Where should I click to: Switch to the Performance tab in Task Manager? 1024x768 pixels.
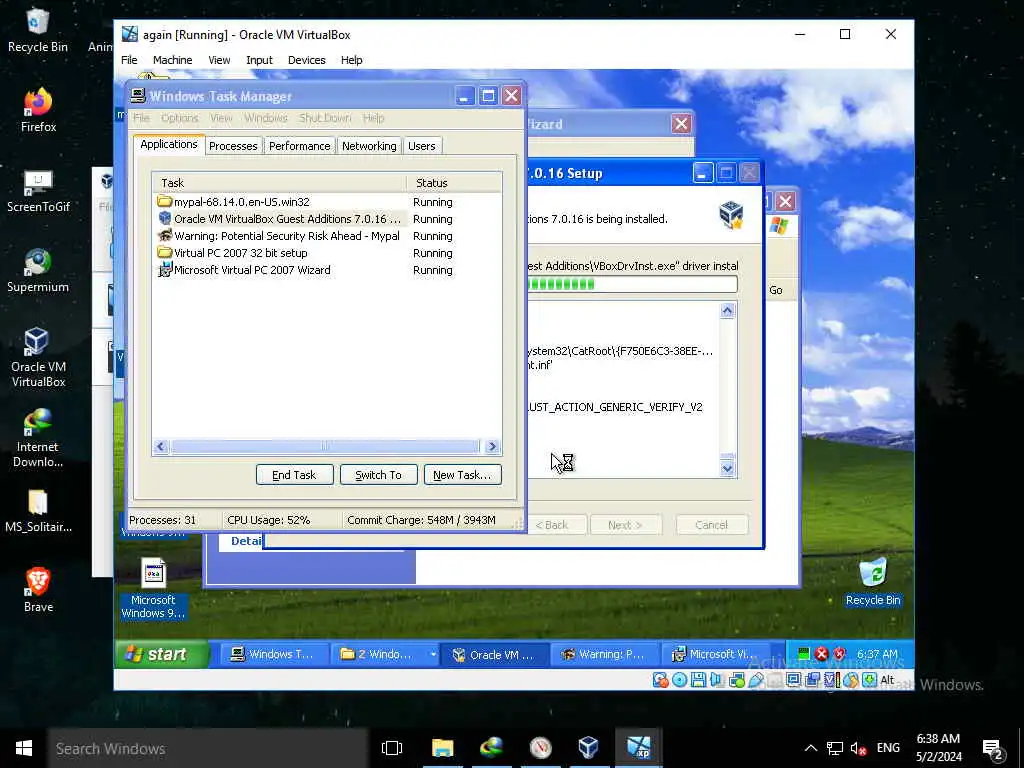(x=300, y=146)
